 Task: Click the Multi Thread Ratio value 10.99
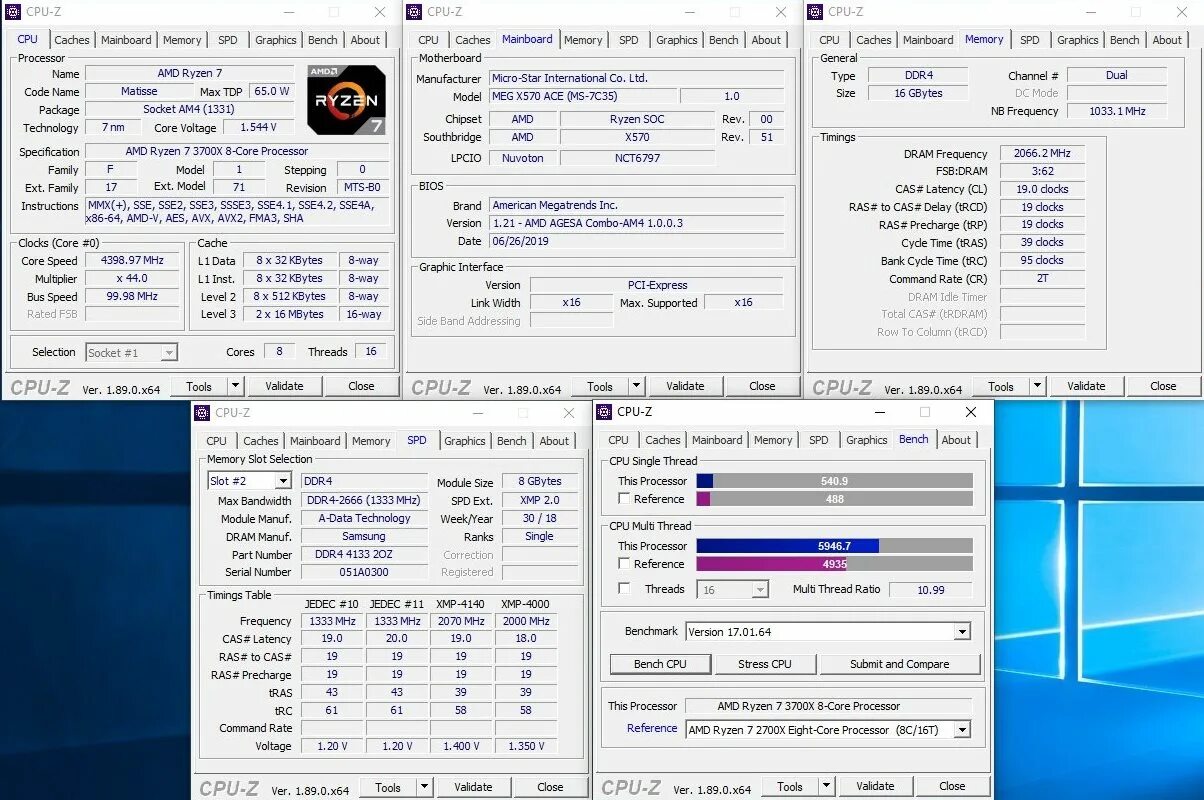(930, 590)
